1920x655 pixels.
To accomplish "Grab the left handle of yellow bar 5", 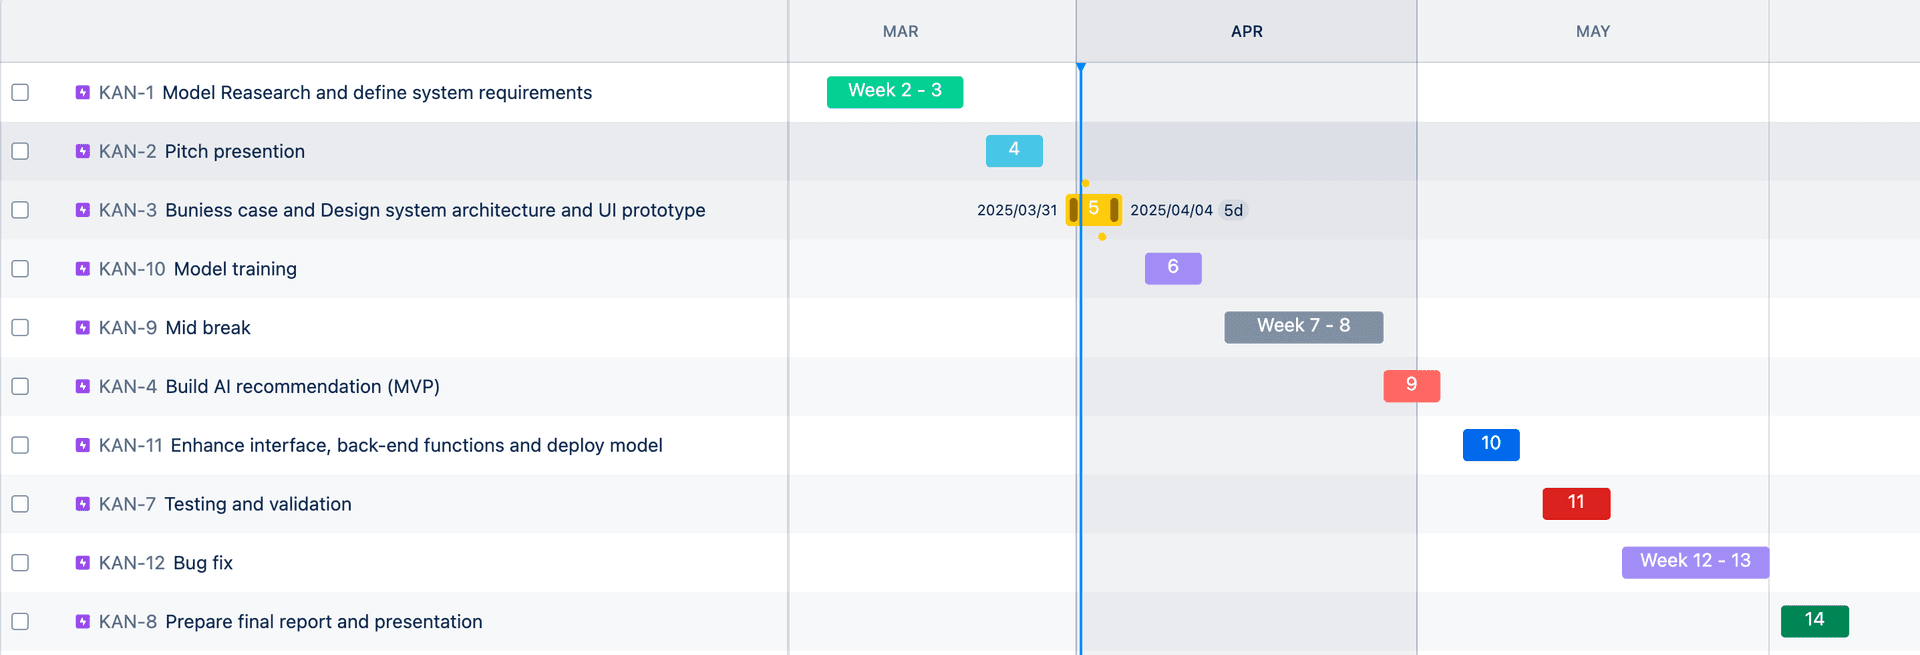I will coord(1074,210).
